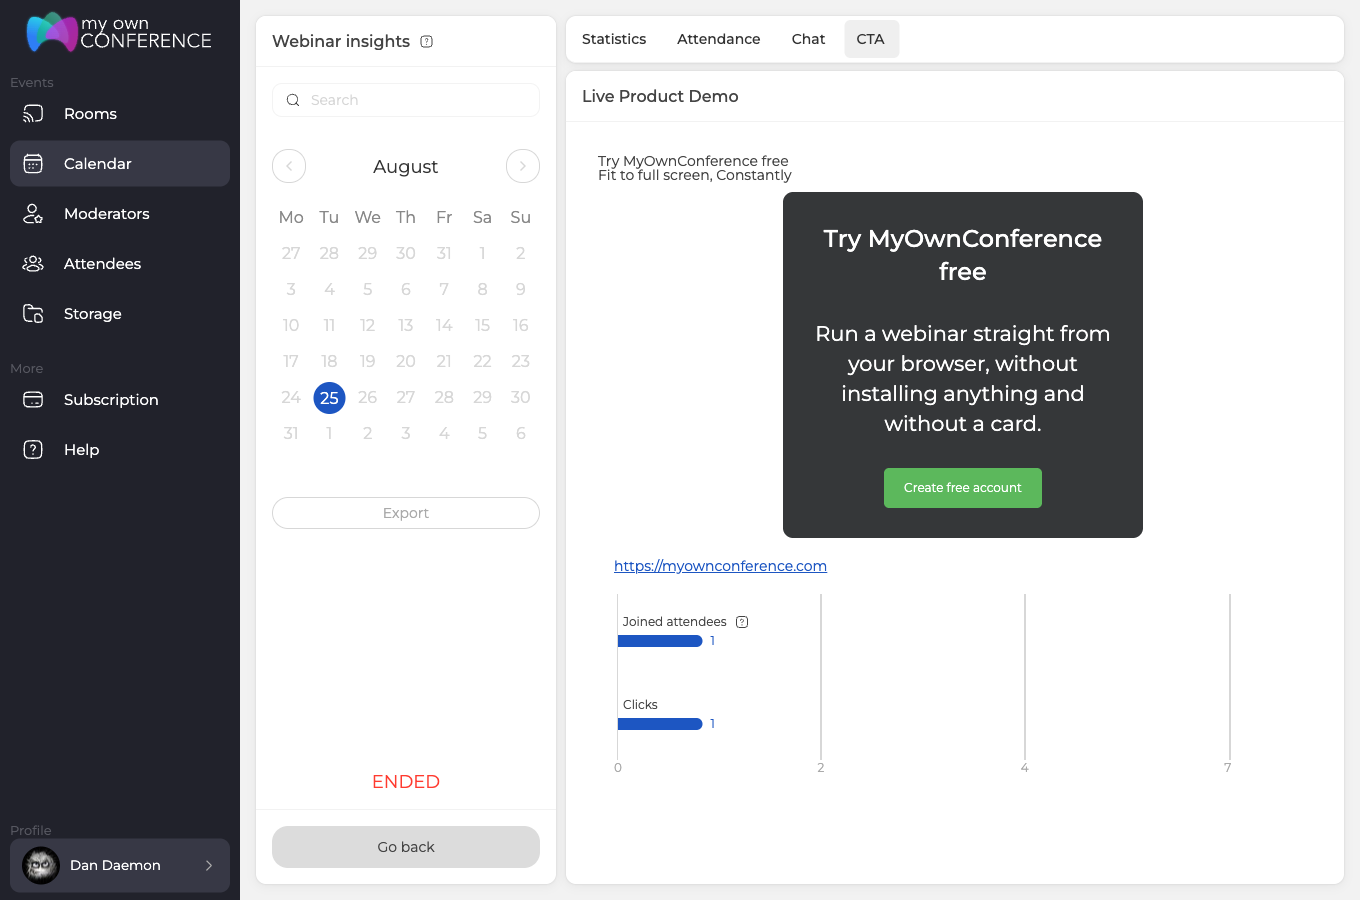Viewport: 1360px width, 900px height.
Task: Switch to the Statistics tab
Action: (614, 39)
